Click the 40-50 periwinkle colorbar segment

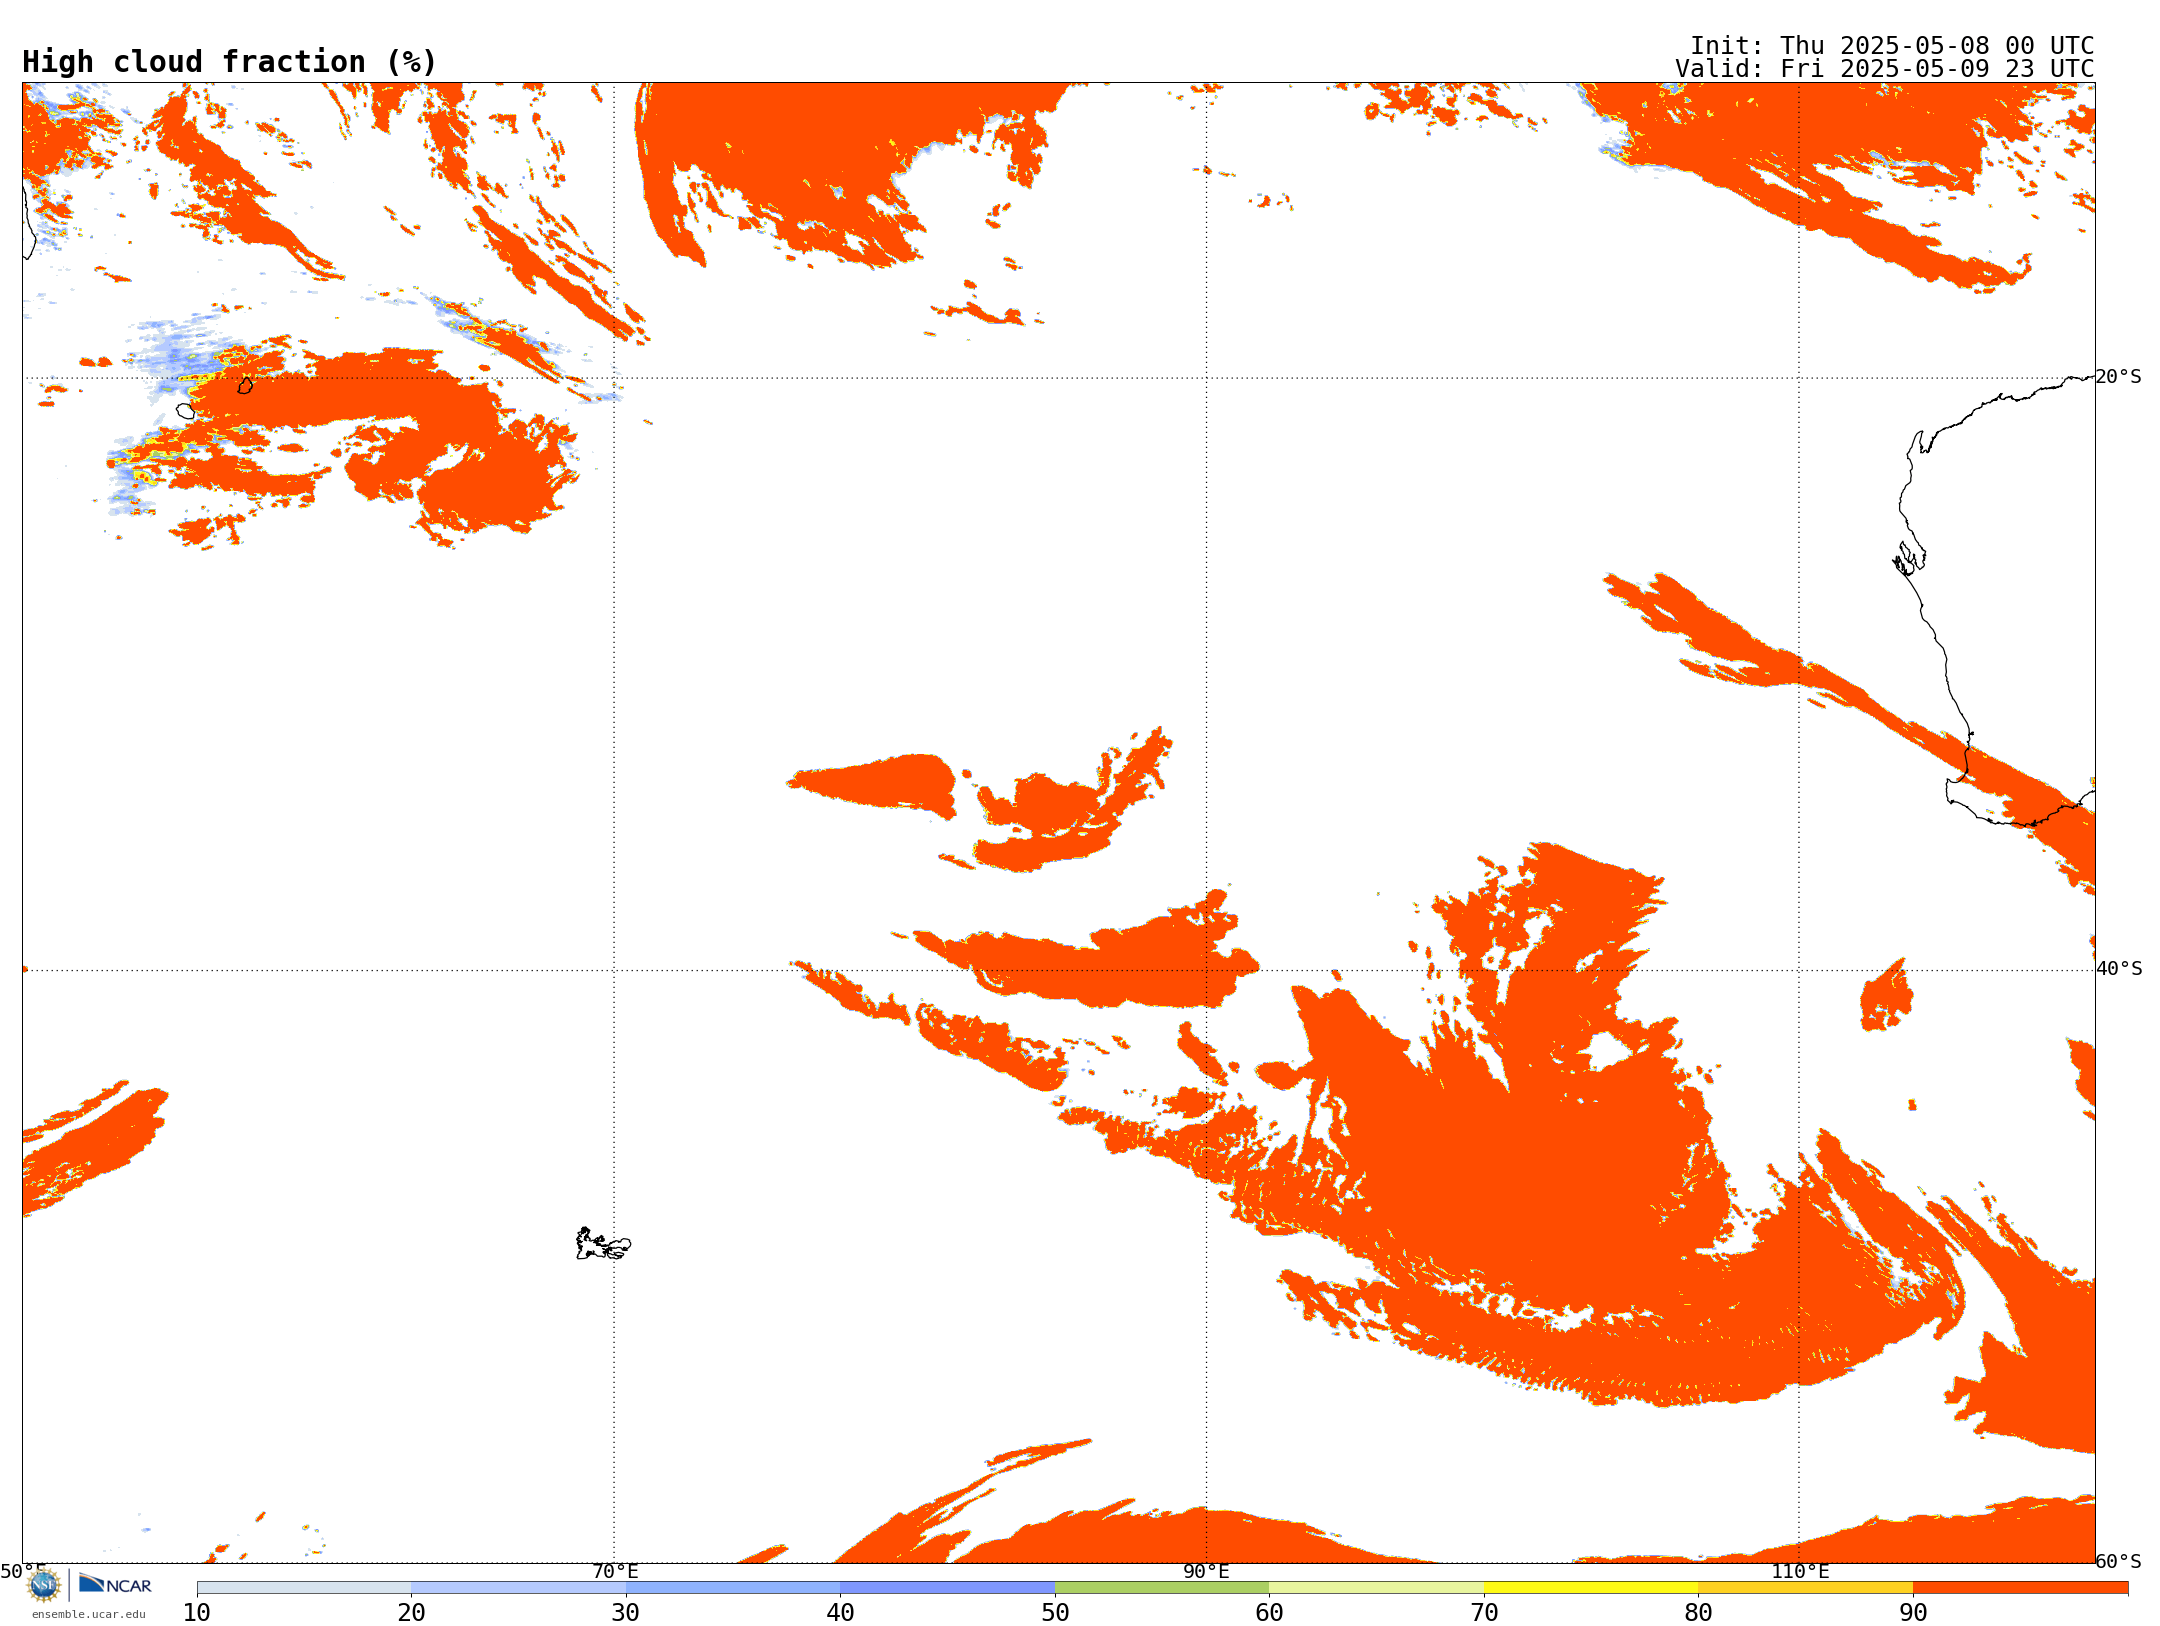pos(947,1588)
